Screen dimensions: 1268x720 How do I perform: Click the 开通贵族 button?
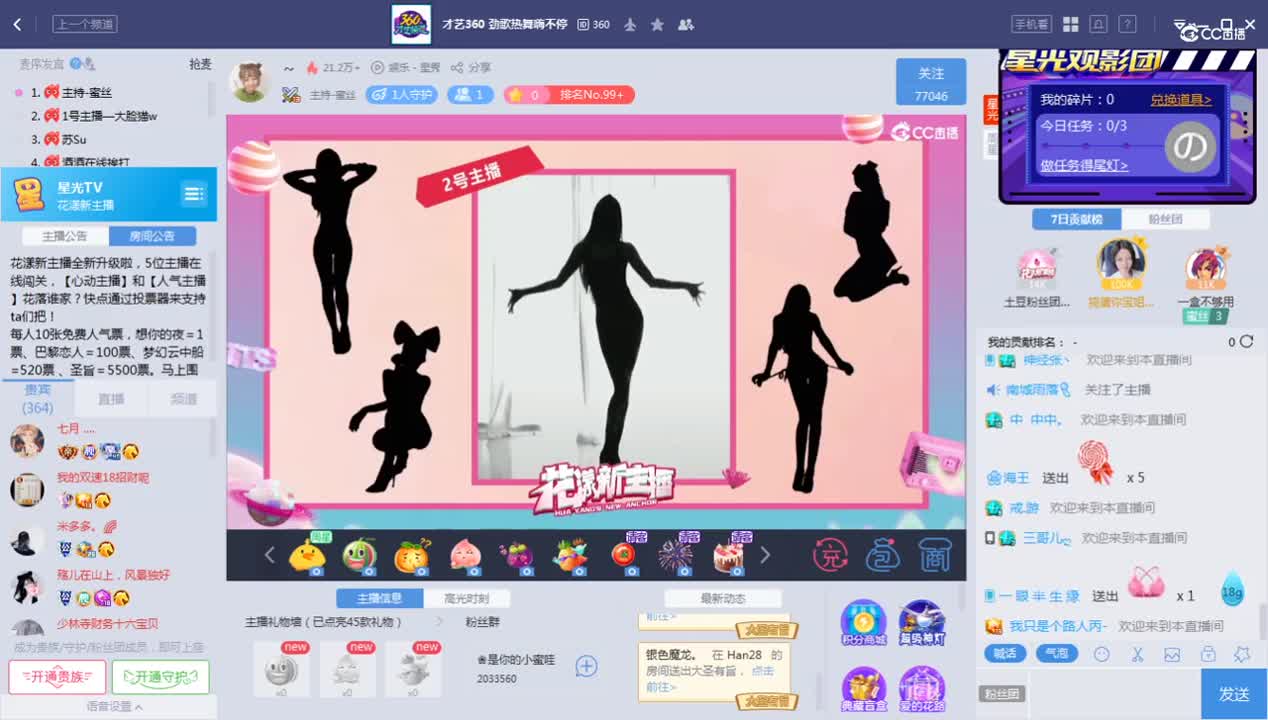pyautogui.click(x=57, y=677)
